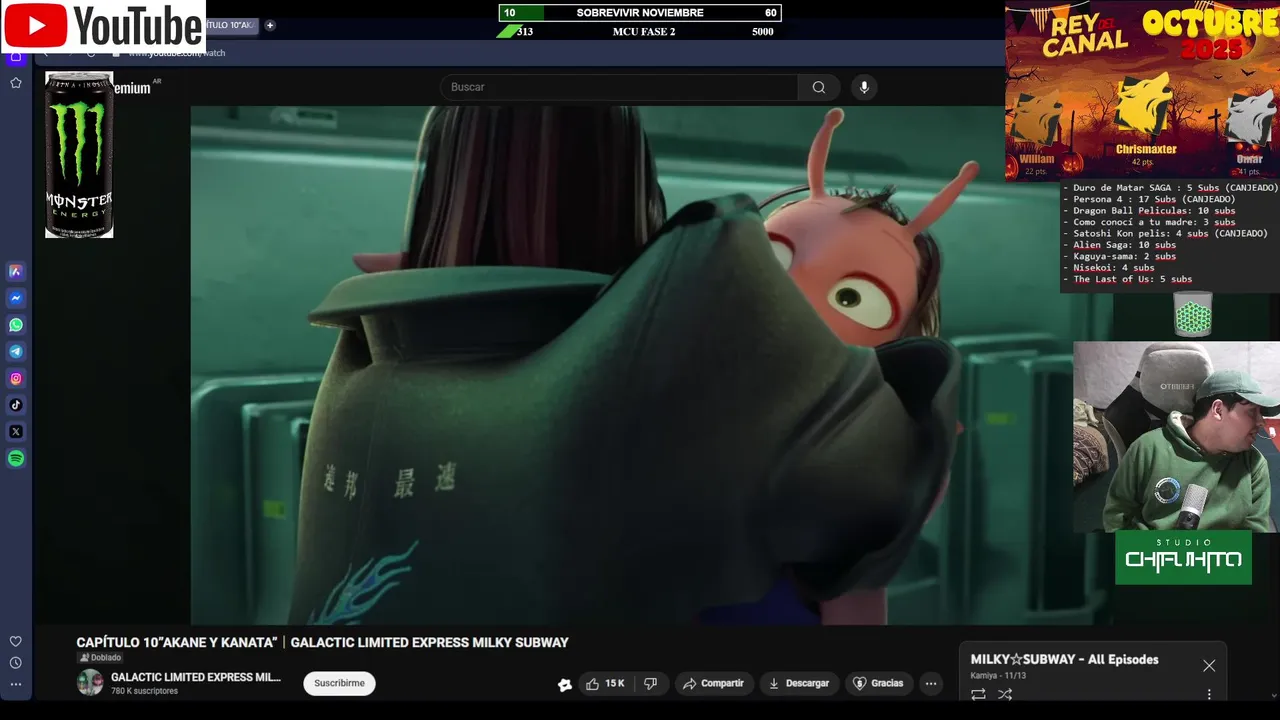This screenshot has height=720, width=1280.
Task: Open the sidebar three-dot more options
Action: coord(16,685)
